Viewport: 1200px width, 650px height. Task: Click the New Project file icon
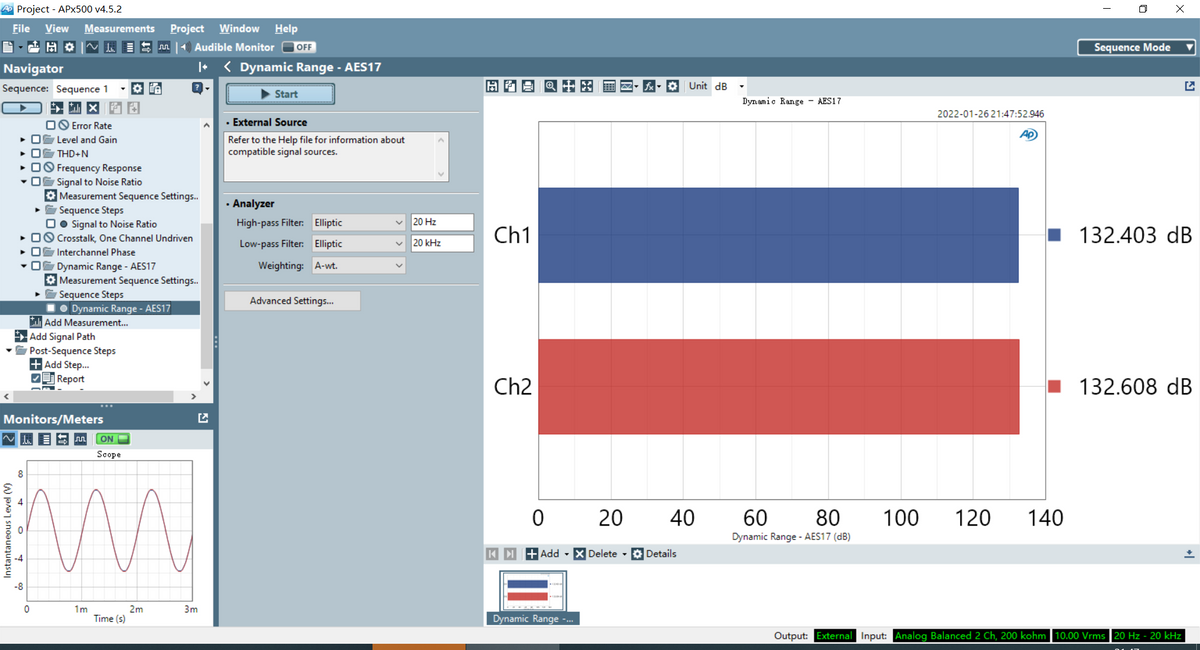pyautogui.click(x=8, y=47)
